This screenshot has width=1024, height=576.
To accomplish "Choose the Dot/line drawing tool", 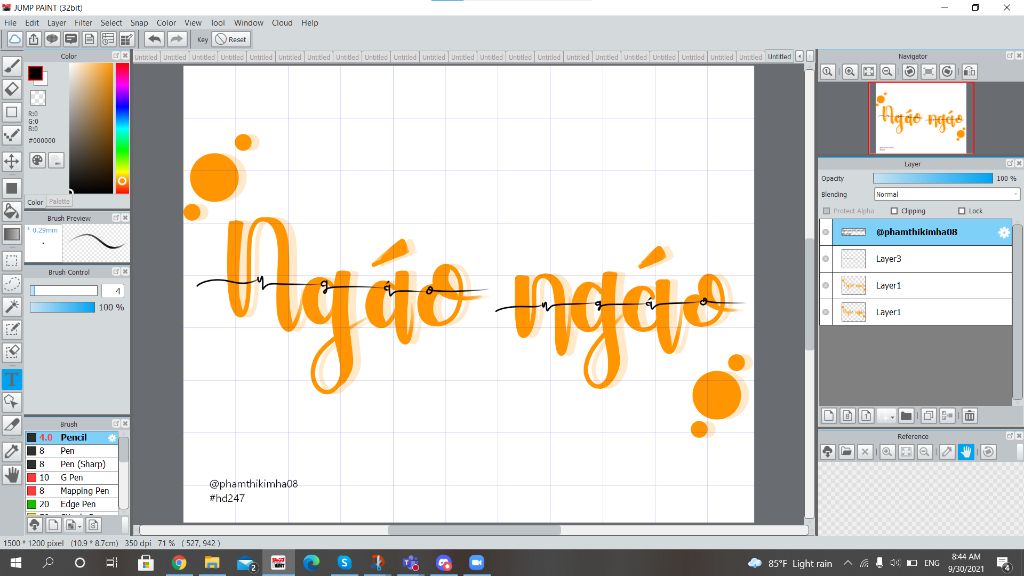I will point(12,135).
